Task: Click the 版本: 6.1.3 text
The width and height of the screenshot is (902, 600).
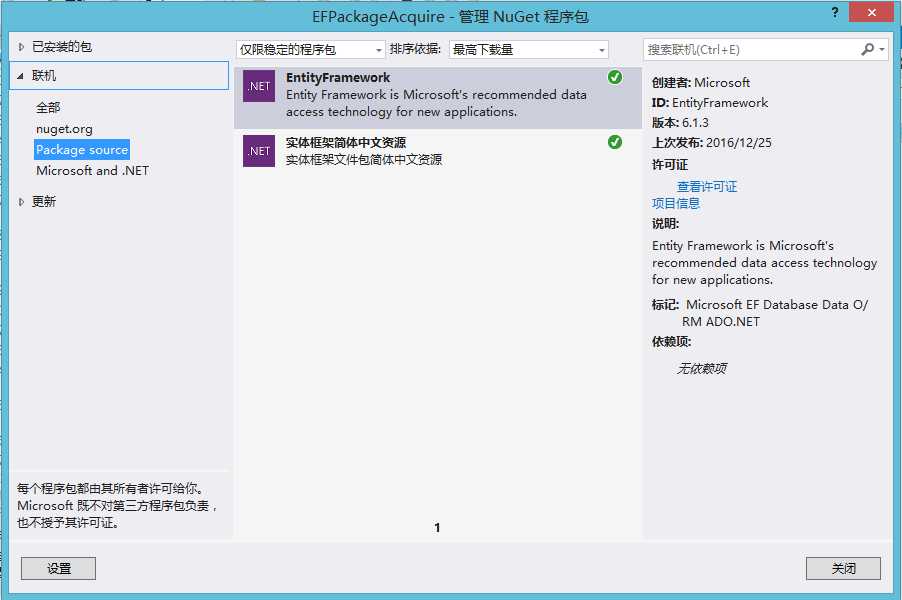Action: (680, 123)
